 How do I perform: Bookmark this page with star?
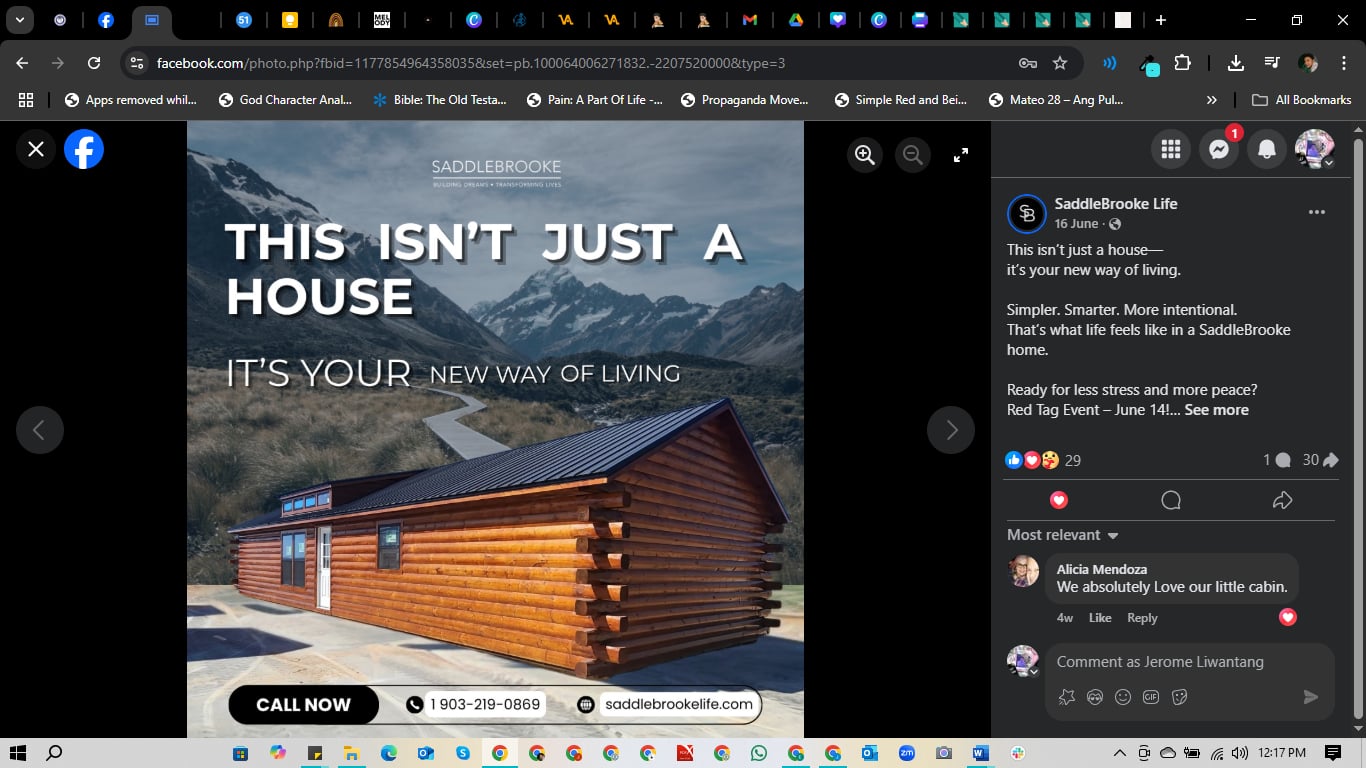(1060, 63)
